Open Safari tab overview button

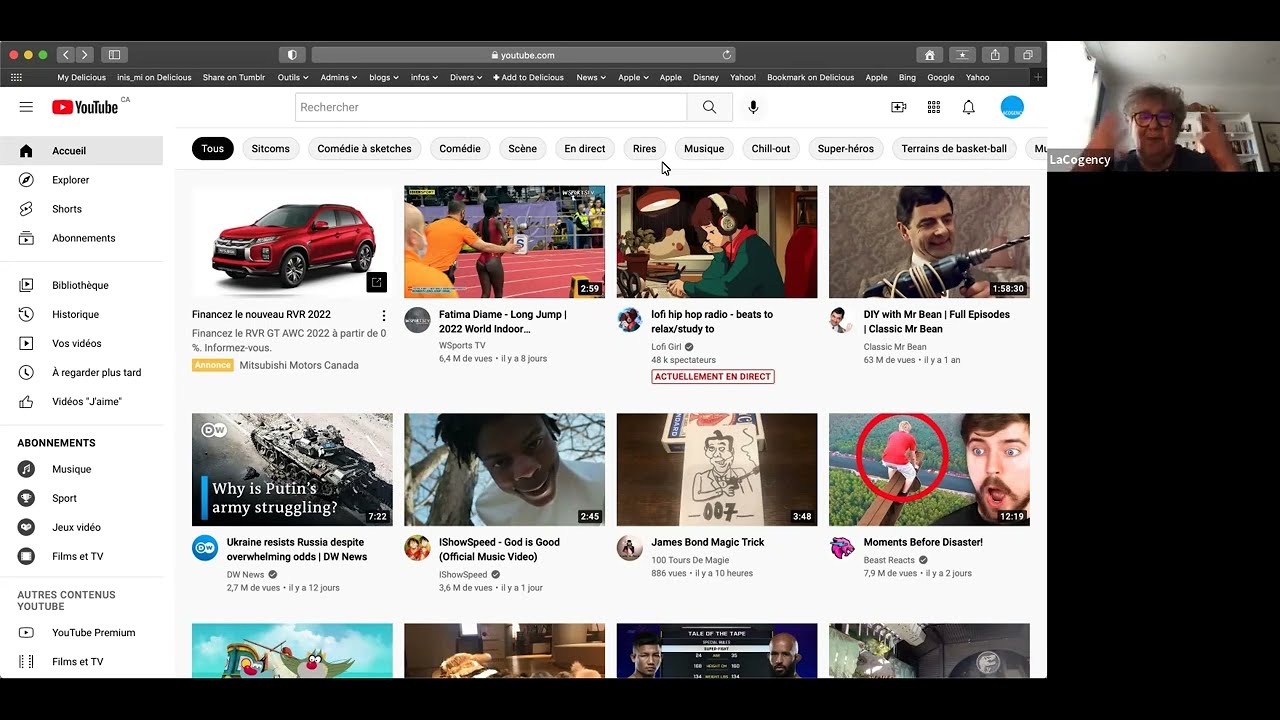(1027, 55)
